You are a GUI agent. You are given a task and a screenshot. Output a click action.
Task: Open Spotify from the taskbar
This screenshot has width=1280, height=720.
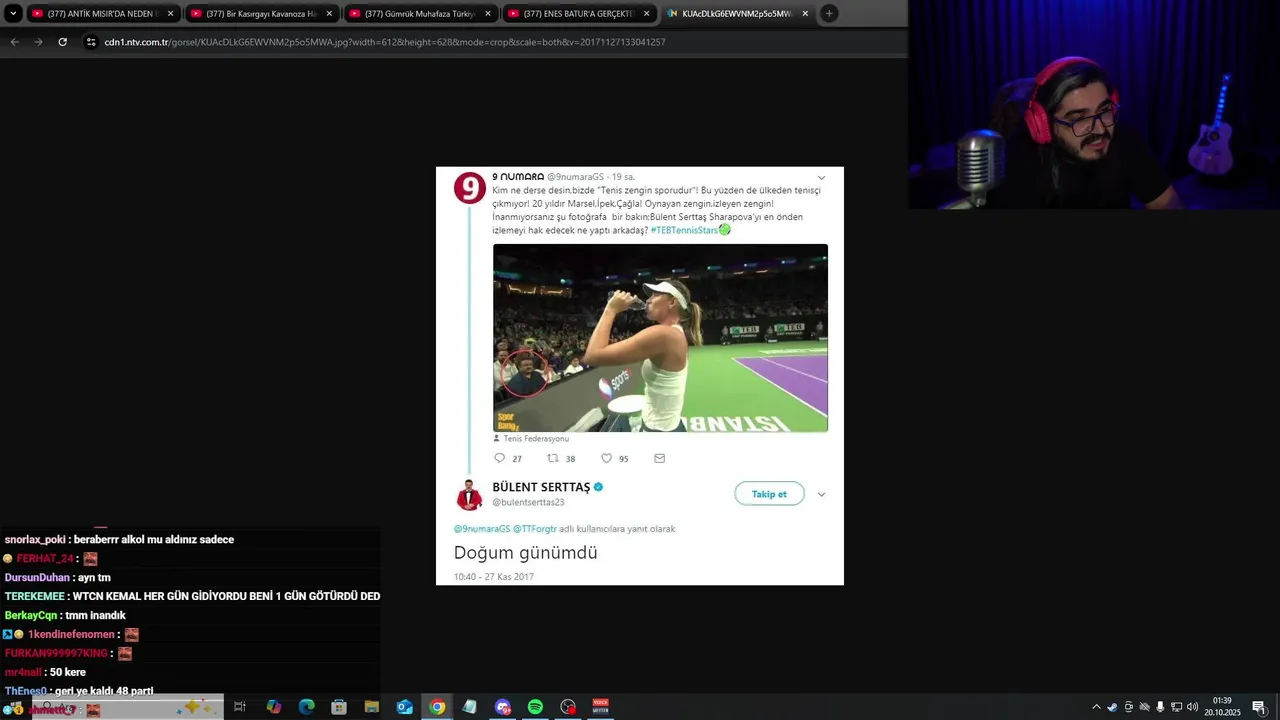(535, 707)
